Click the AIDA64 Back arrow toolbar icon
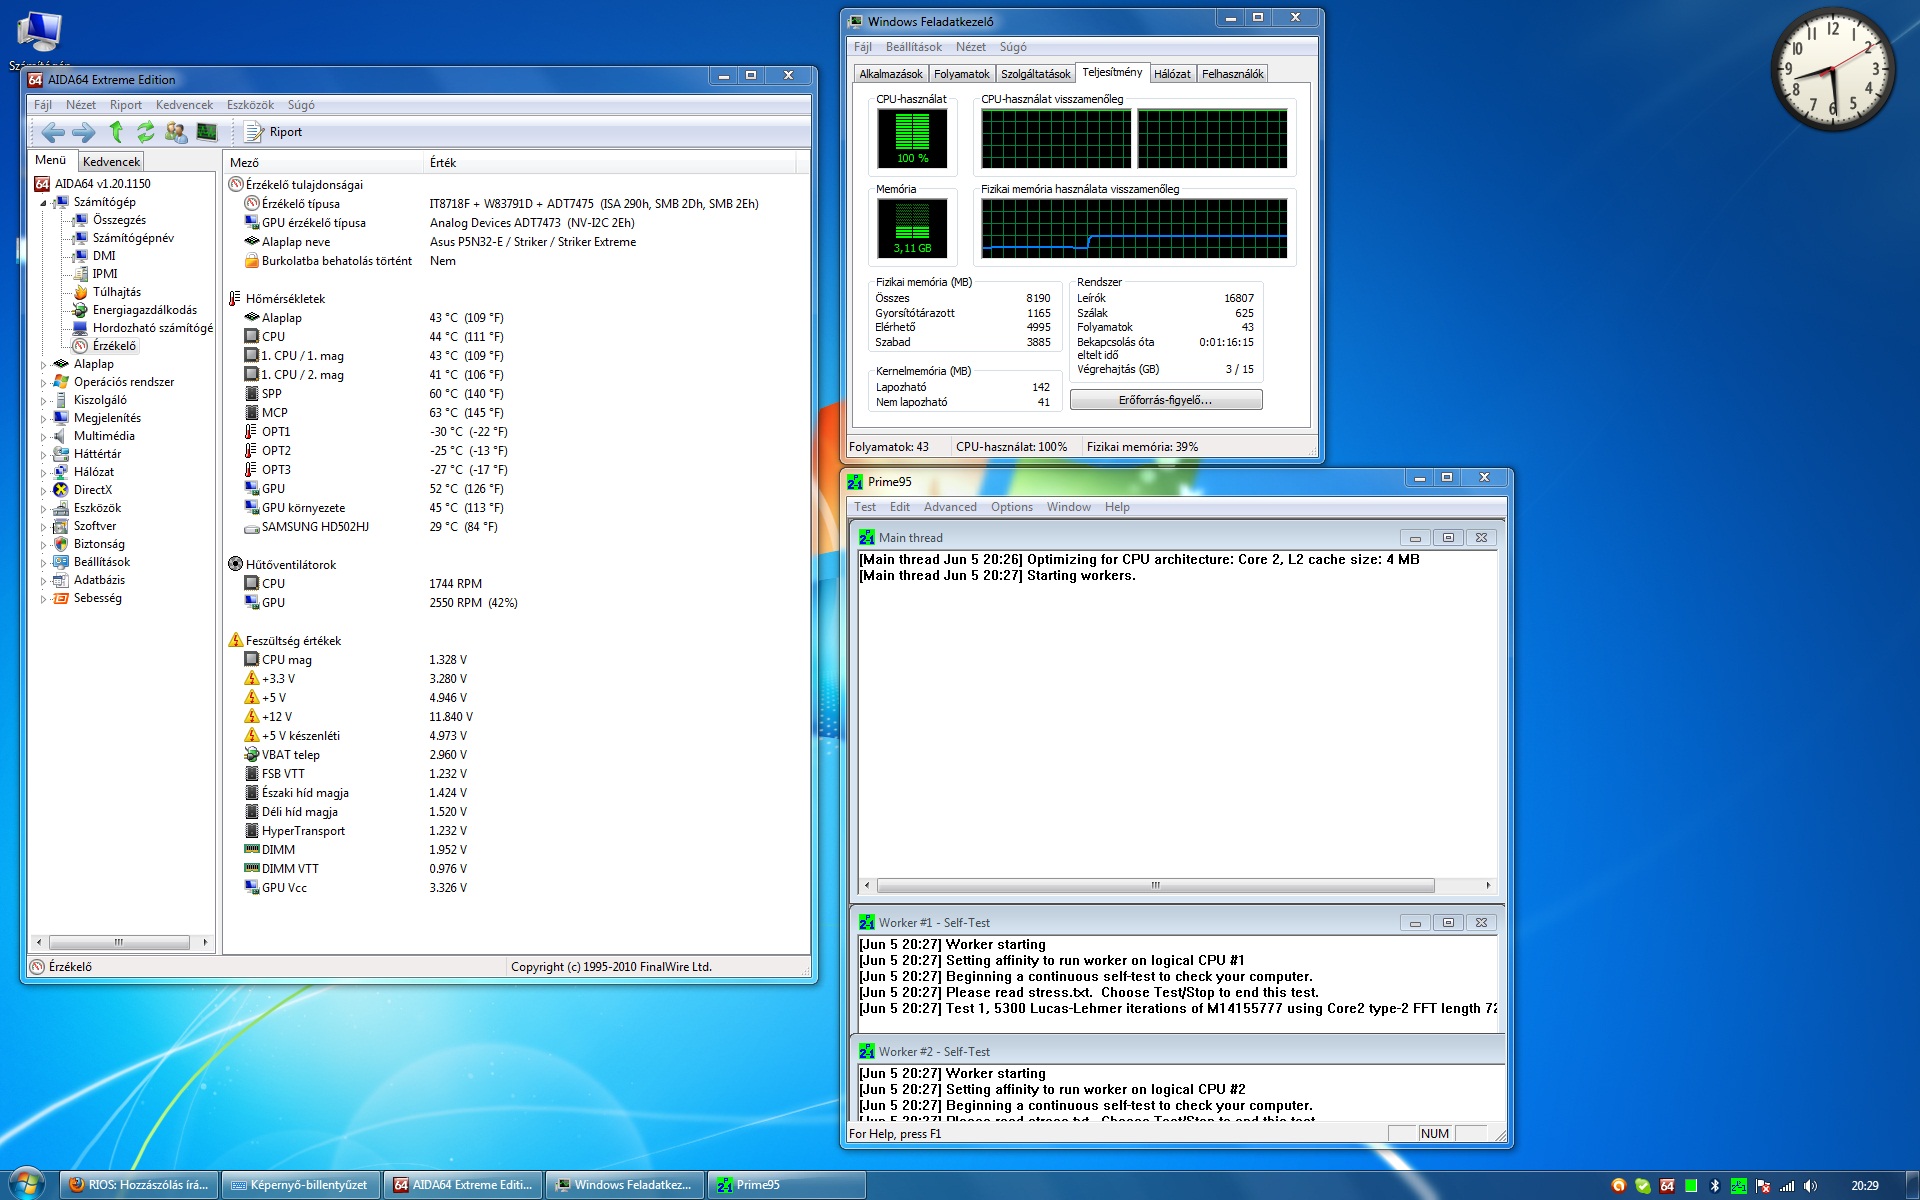The image size is (1920, 1200). tap(53, 132)
